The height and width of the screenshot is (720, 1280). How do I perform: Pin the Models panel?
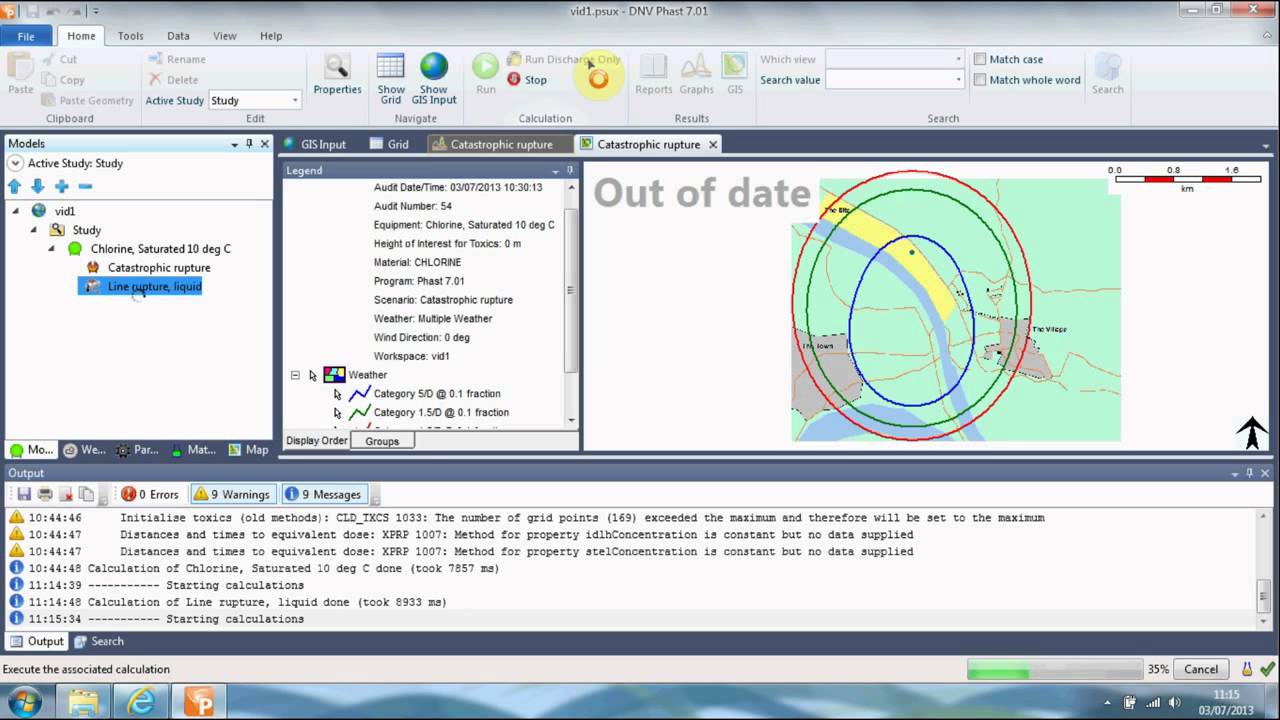click(249, 144)
